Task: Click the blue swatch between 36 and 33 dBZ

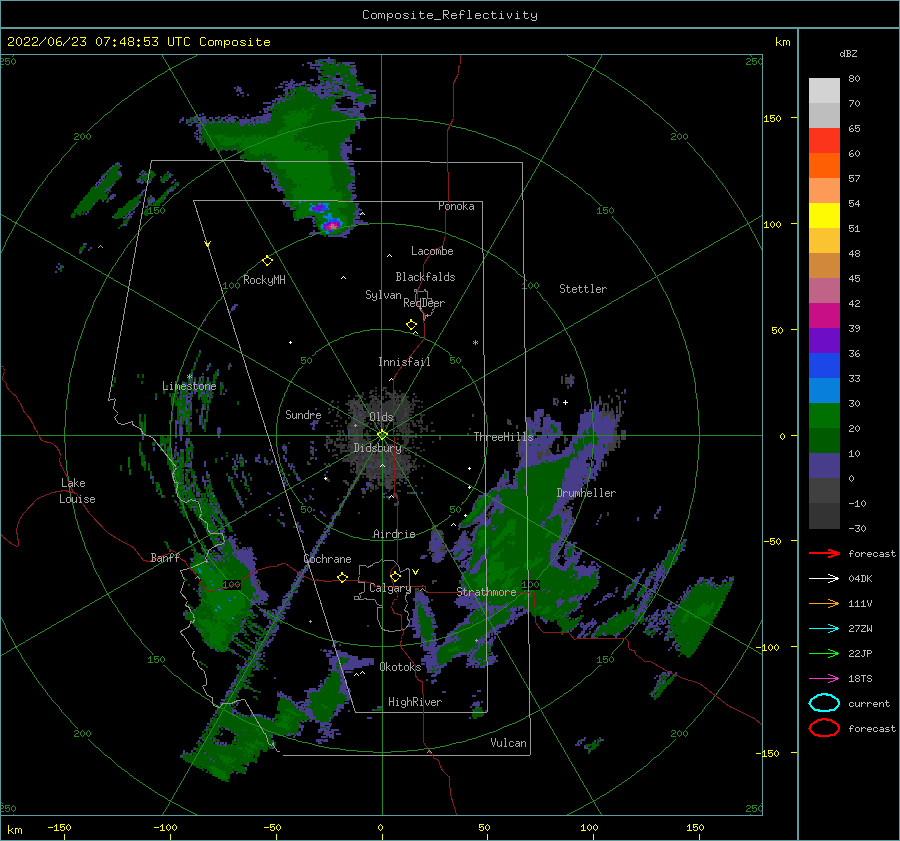Action: pyautogui.click(x=824, y=366)
